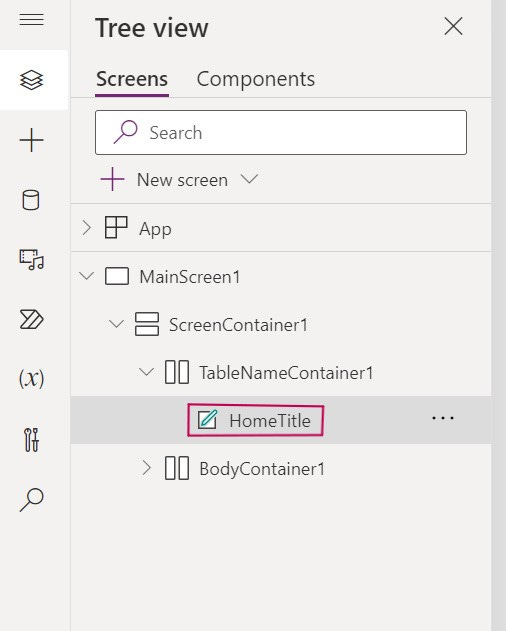
Task: Close the Tree view panel
Action: 453,27
